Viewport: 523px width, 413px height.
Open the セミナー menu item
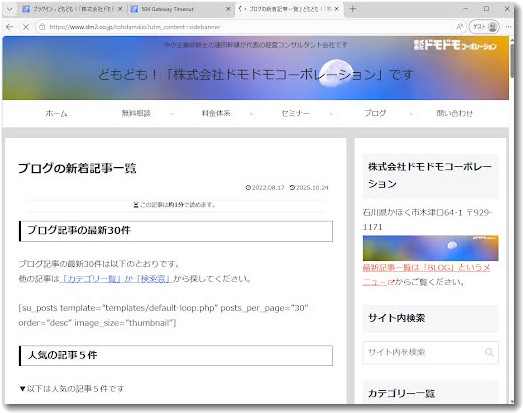(x=296, y=113)
